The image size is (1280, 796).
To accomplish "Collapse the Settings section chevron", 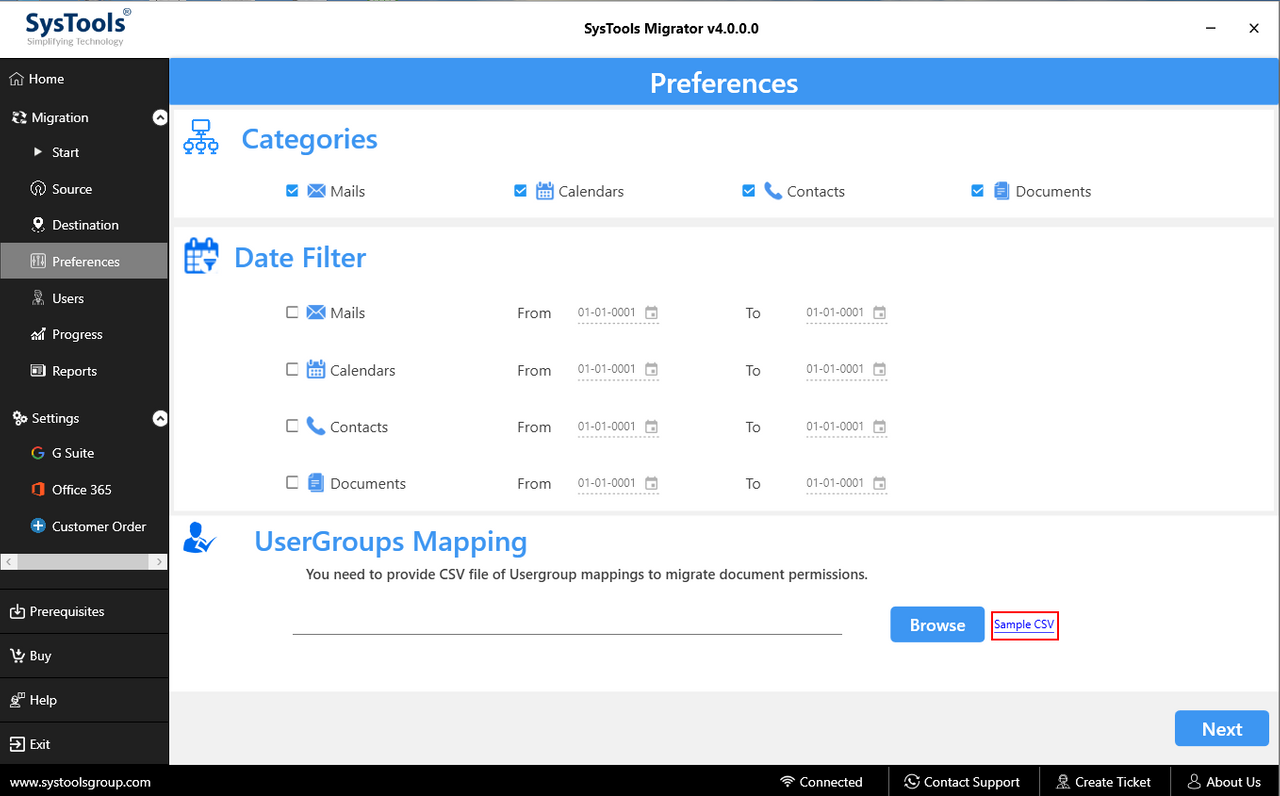I will [159, 418].
